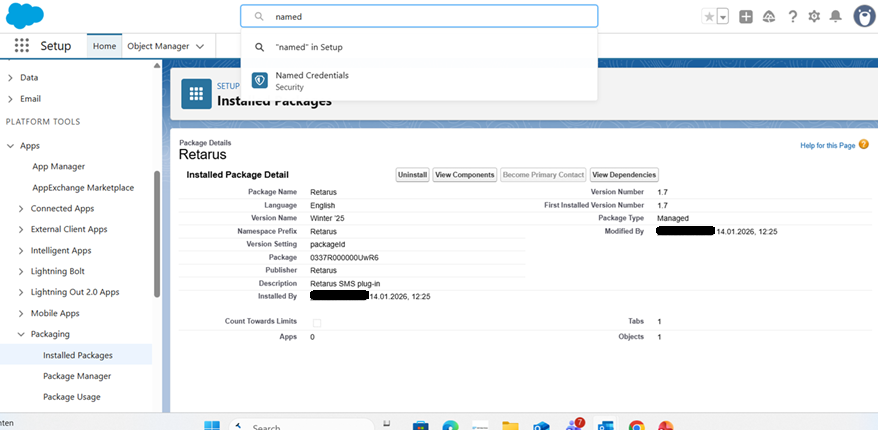The width and height of the screenshot is (879, 430).
Task: Open the Help for this Page link
Action: pyautogui.click(x=827, y=146)
